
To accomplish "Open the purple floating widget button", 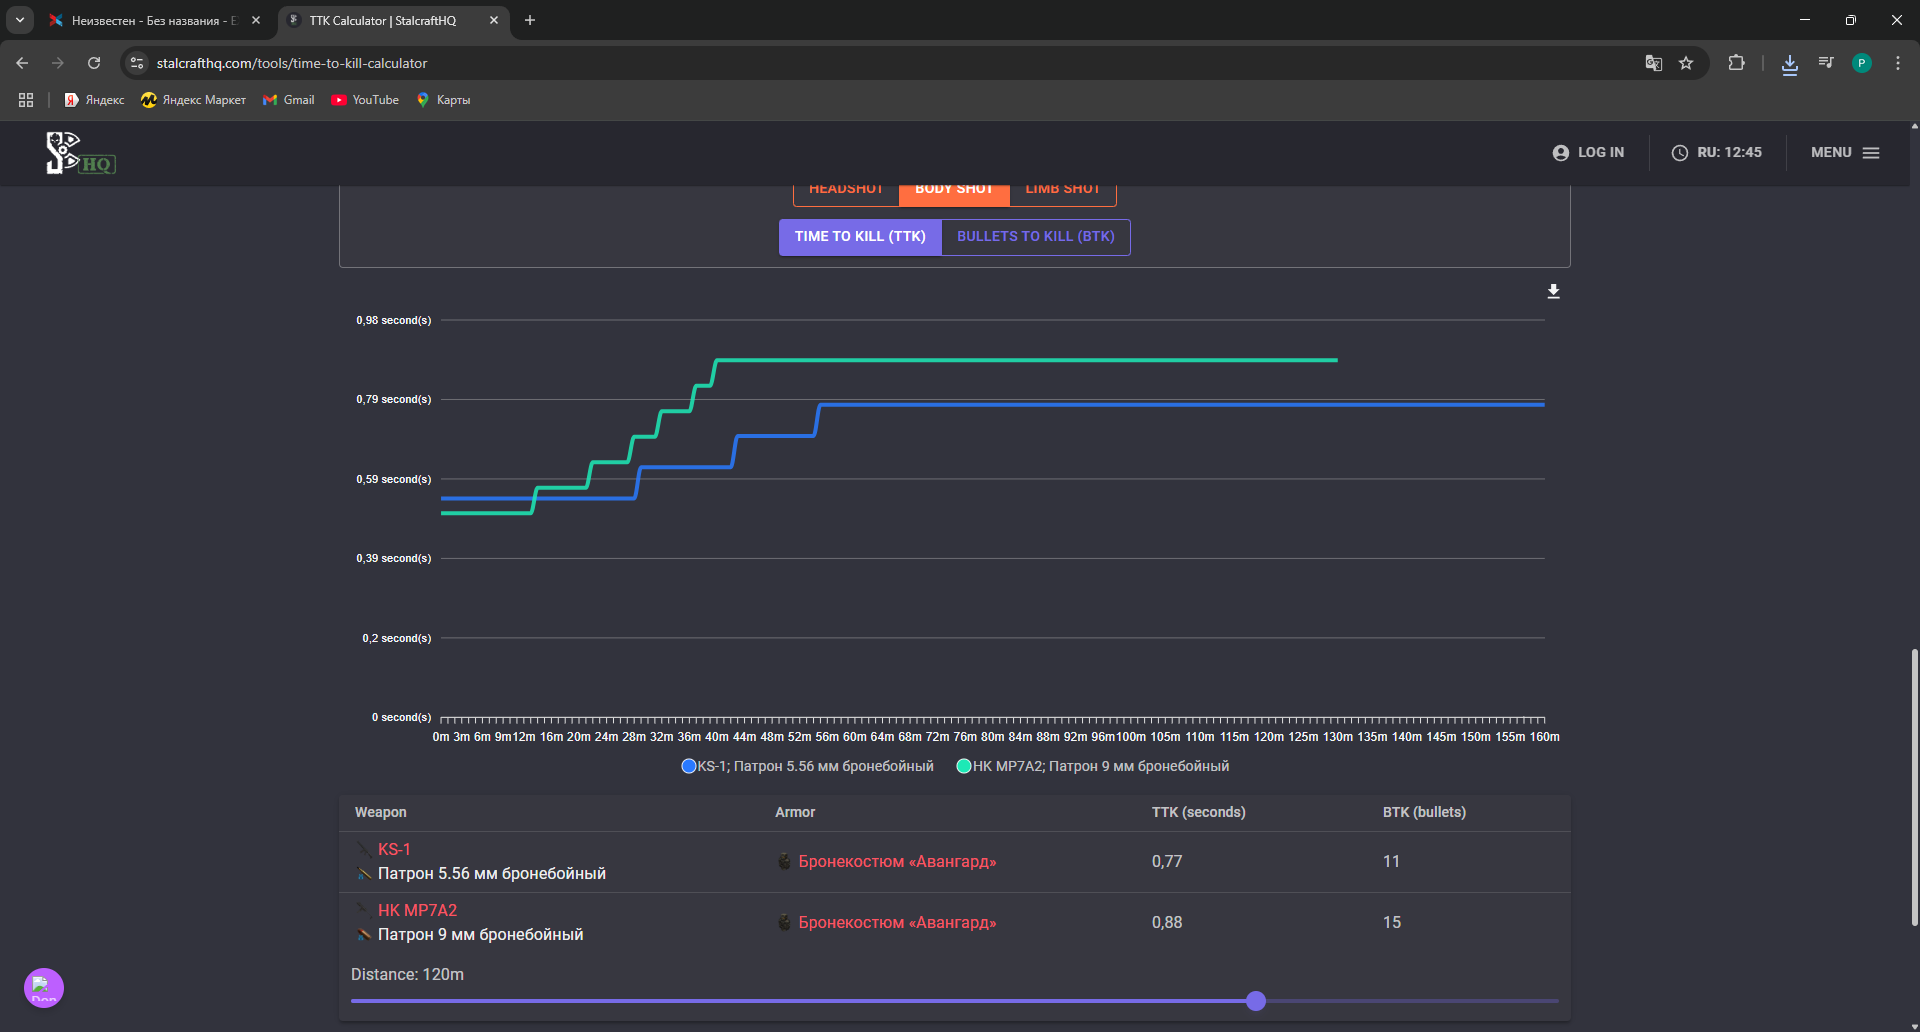I will click(44, 988).
